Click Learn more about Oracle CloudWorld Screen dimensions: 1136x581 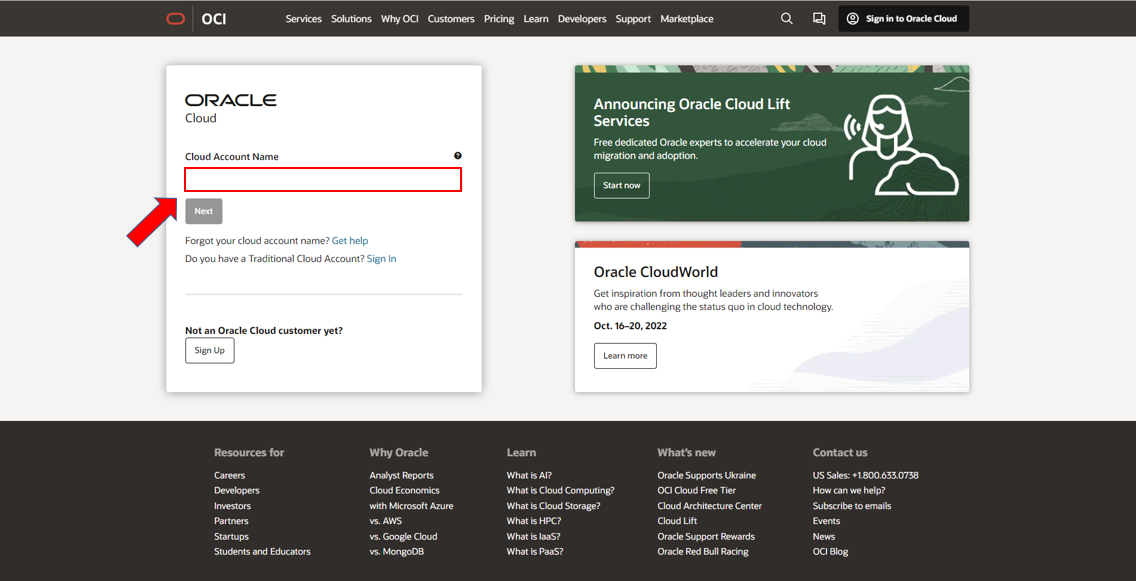point(625,355)
